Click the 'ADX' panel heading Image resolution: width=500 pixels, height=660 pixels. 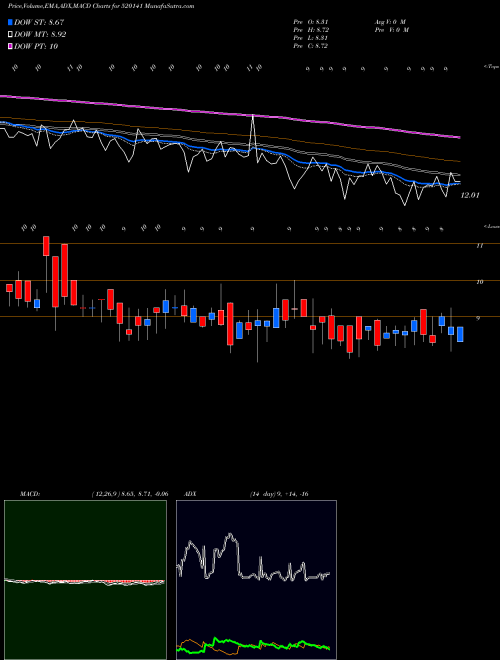point(190,494)
